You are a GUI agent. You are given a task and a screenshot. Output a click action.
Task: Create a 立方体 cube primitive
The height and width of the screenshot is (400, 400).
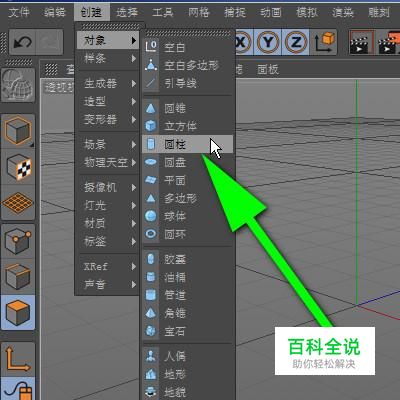tap(187, 126)
